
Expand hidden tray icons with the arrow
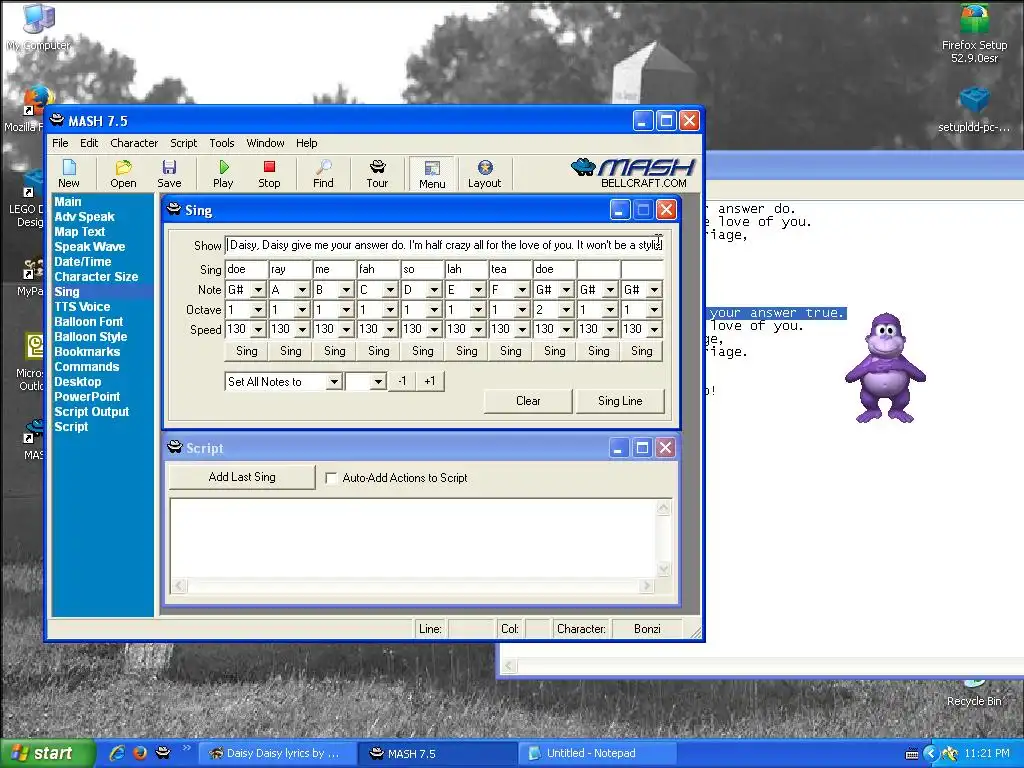click(931, 754)
